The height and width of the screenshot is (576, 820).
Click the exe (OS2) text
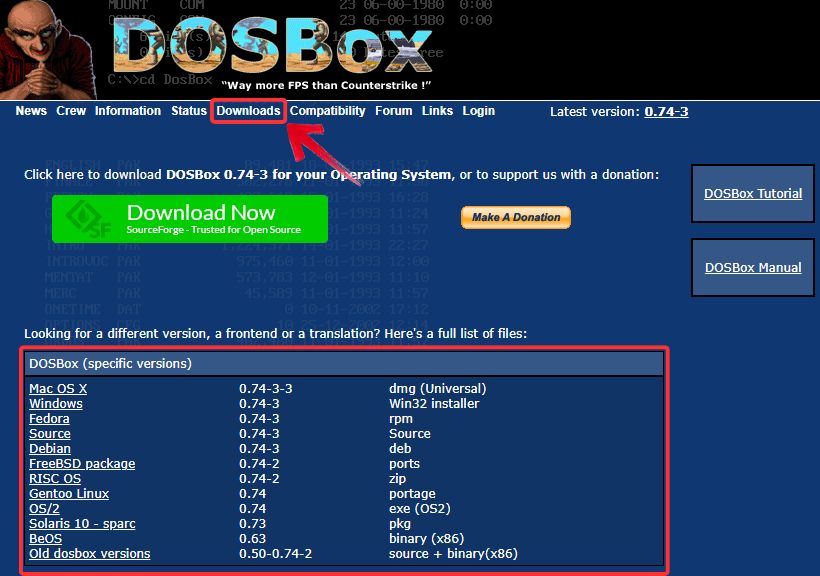(x=420, y=509)
